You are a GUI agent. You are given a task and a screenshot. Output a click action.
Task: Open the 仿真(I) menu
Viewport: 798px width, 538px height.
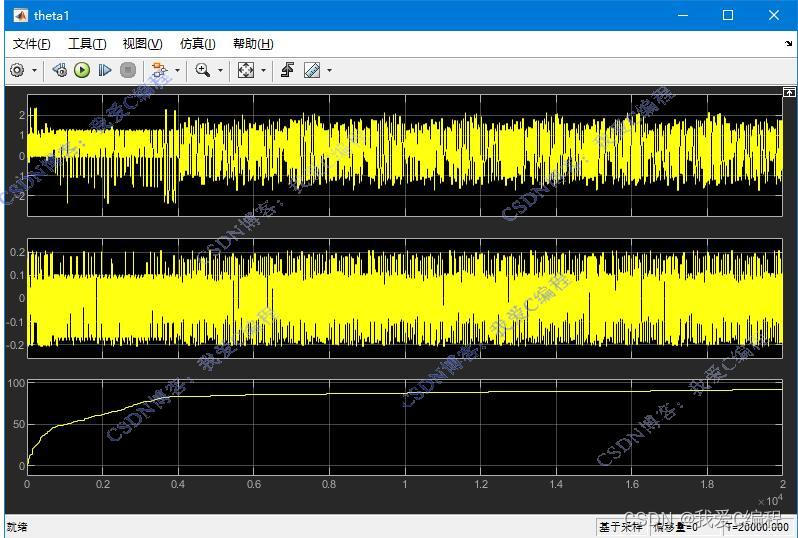coord(197,44)
